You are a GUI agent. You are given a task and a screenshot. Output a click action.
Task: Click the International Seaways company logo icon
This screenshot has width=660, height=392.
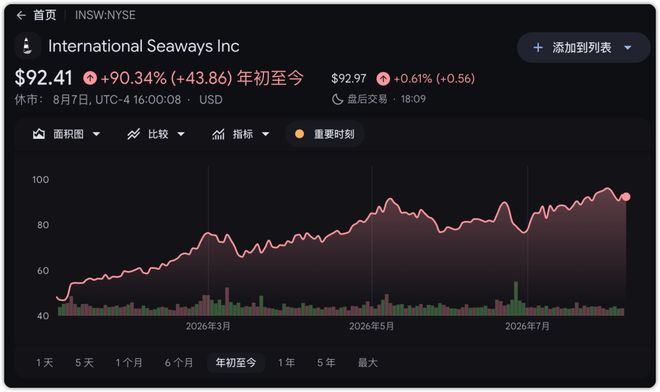[27, 45]
